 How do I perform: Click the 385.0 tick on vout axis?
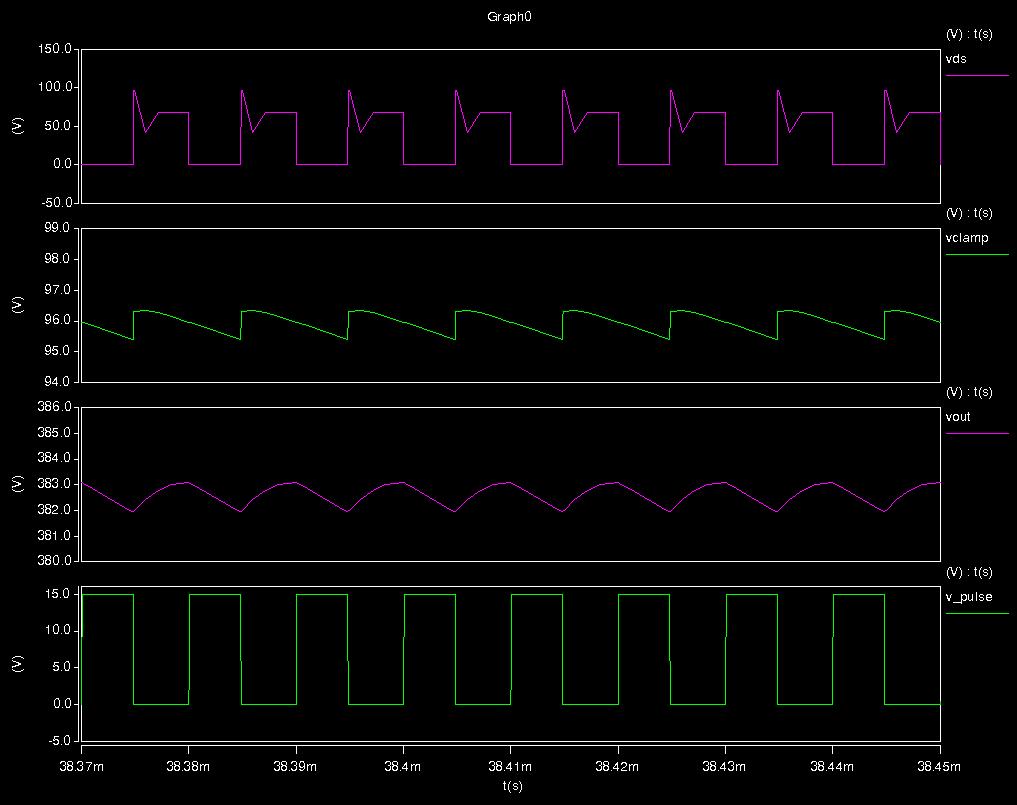coord(55,433)
